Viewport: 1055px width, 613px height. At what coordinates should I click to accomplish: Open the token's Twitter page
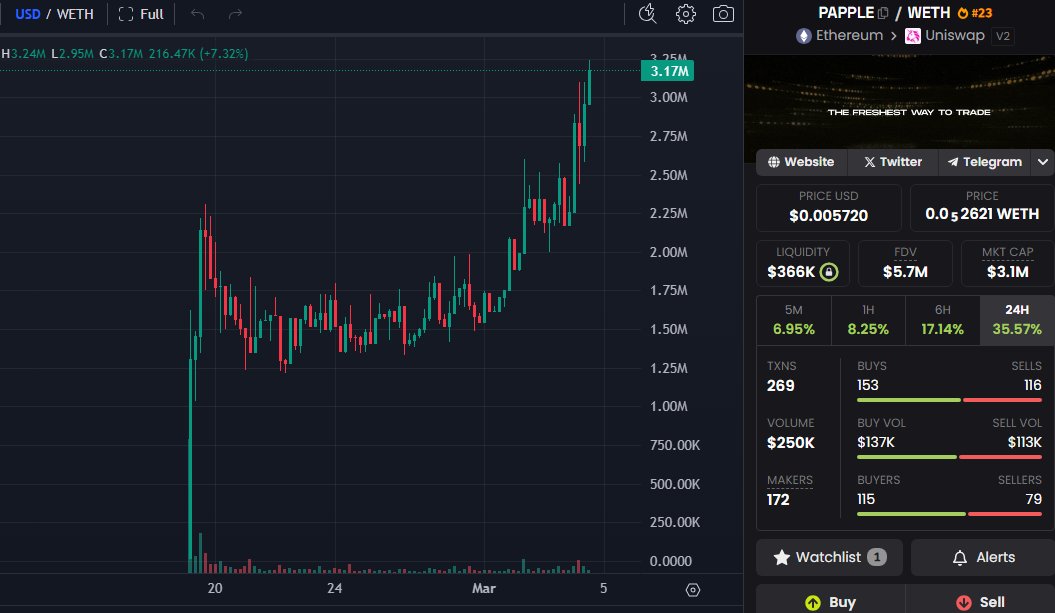(x=893, y=162)
